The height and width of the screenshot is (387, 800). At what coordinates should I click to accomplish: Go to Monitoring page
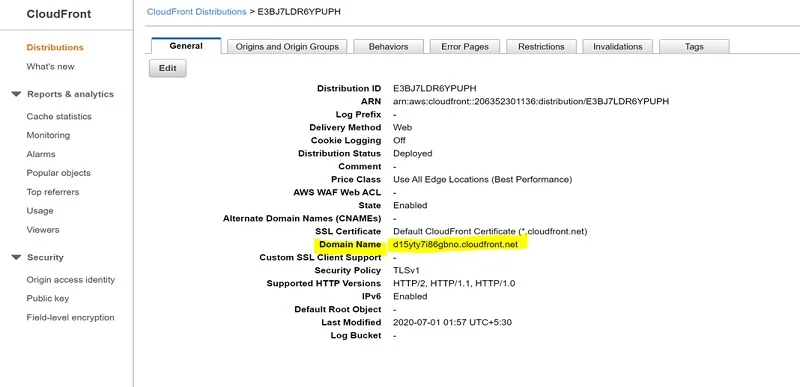pos(48,136)
